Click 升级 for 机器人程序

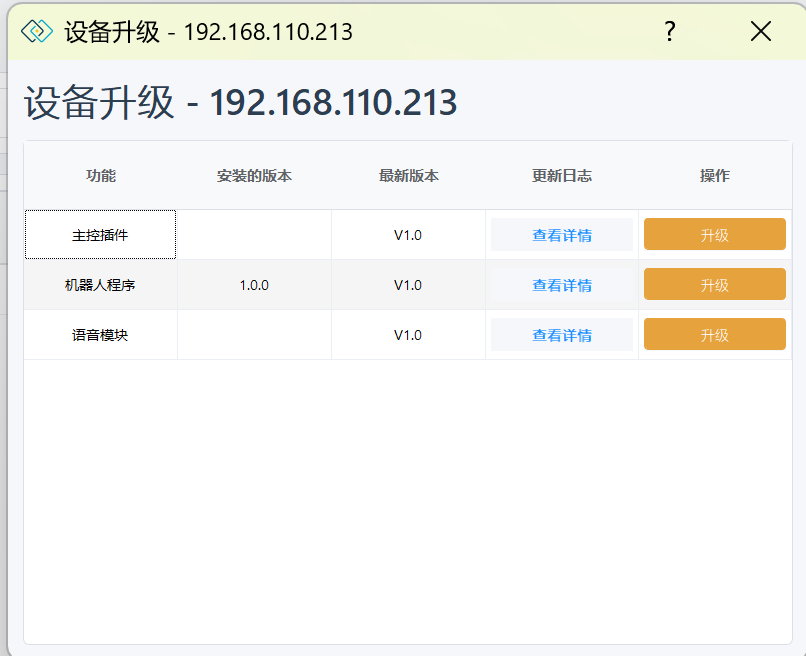[x=714, y=285]
